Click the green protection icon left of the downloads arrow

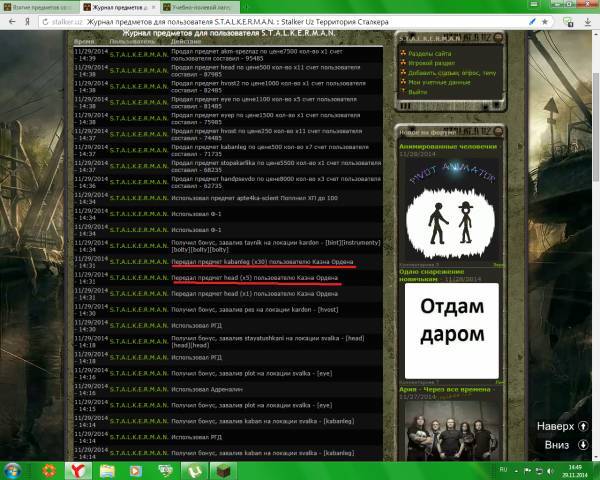click(568, 22)
